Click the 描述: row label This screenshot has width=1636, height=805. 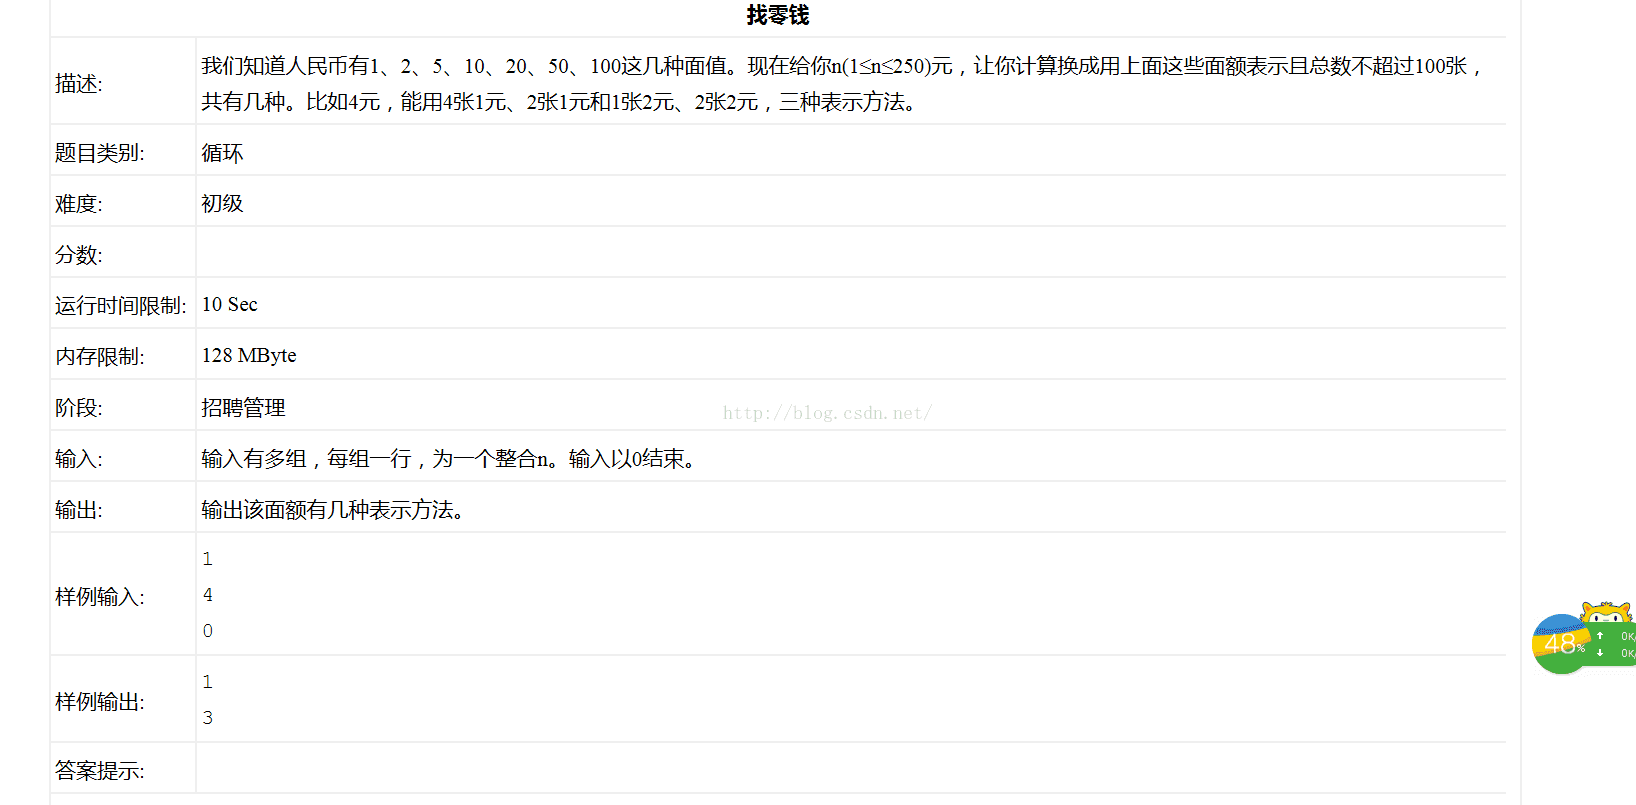point(78,84)
